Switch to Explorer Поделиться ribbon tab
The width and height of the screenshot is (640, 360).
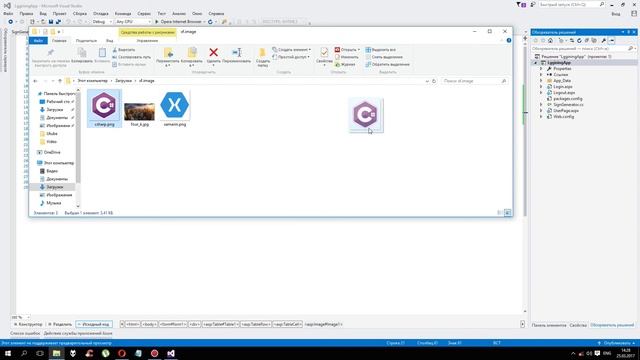[x=86, y=41]
